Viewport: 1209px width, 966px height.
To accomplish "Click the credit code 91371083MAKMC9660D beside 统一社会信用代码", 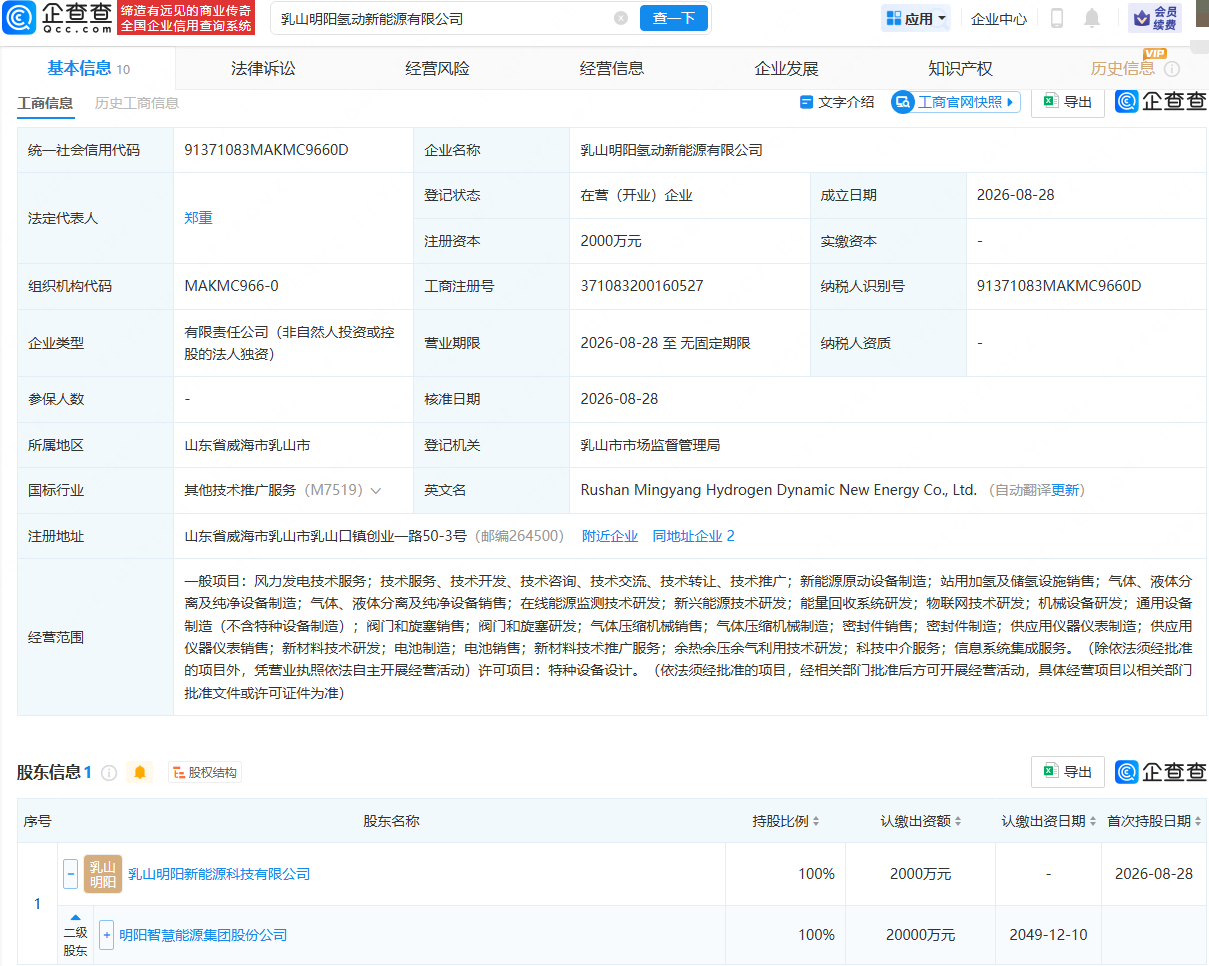I will tap(266, 150).
